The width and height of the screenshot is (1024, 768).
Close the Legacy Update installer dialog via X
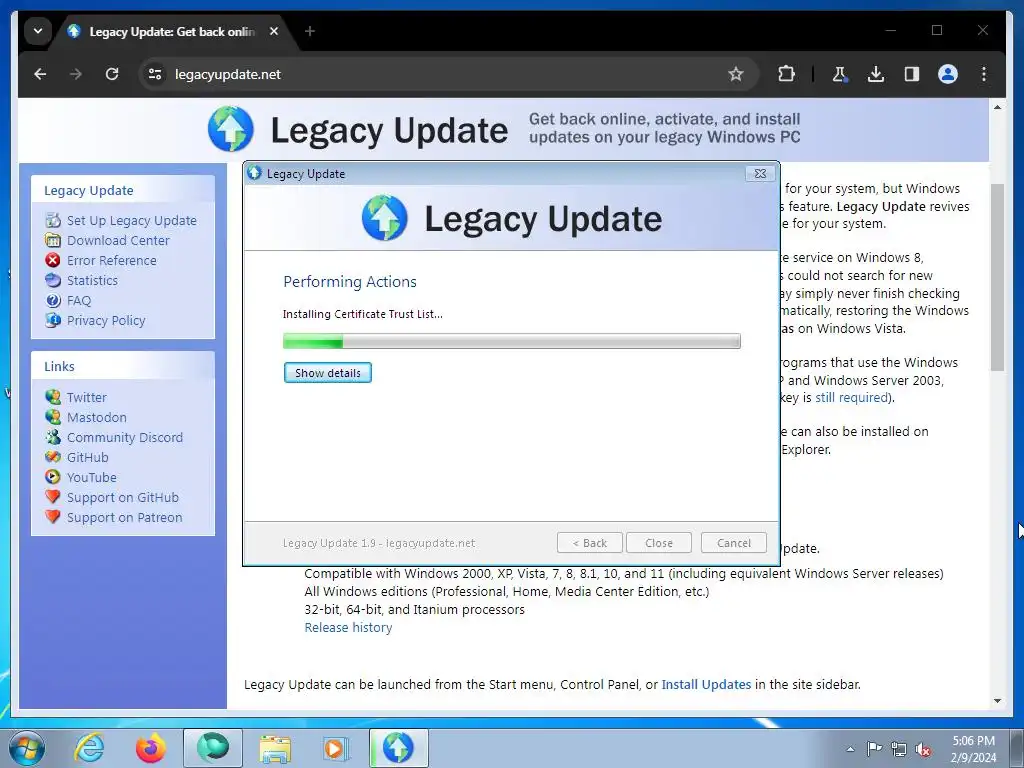(760, 174)
